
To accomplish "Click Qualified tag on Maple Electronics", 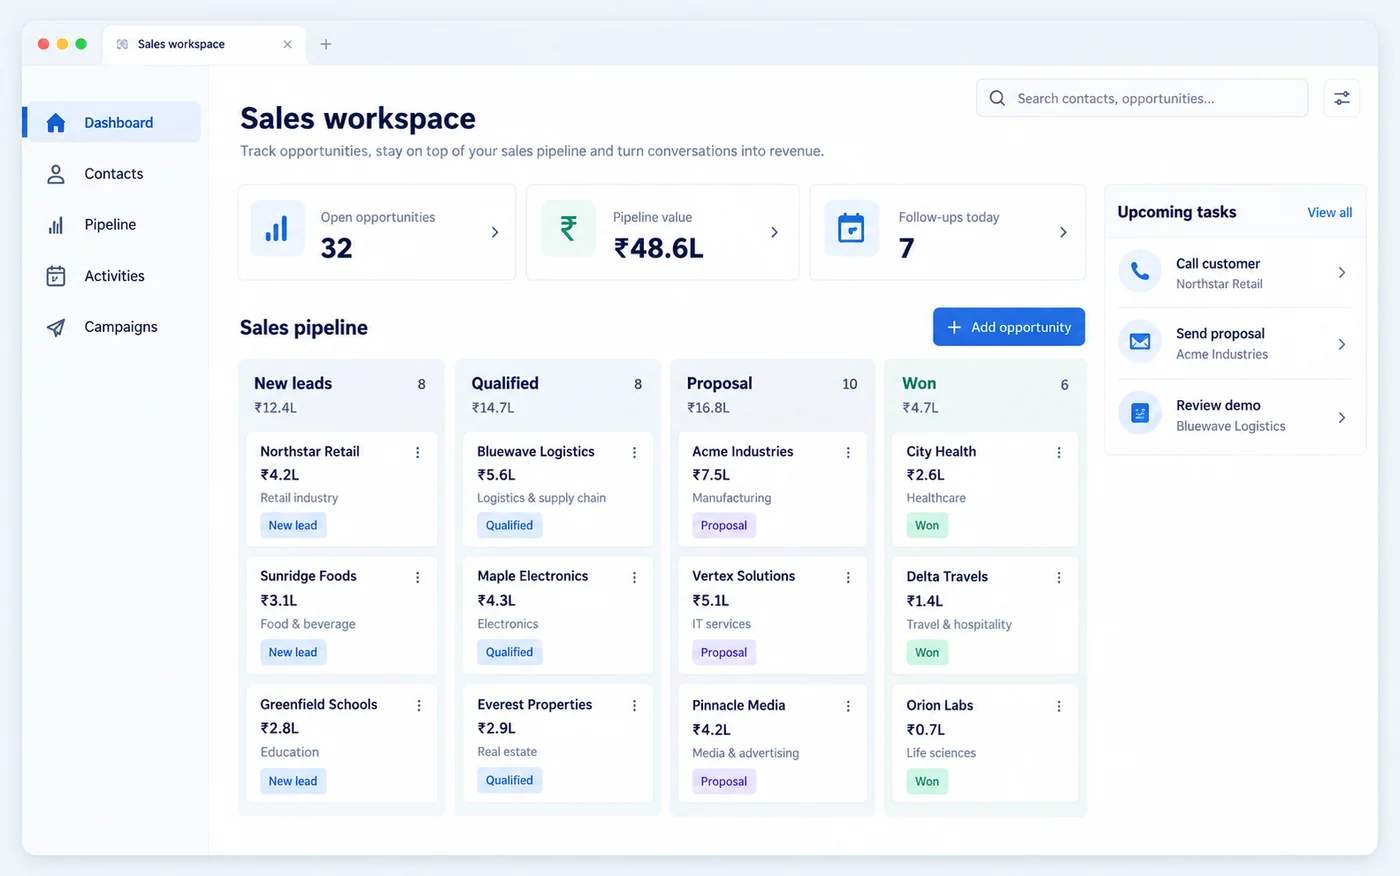I will (509, 652).
